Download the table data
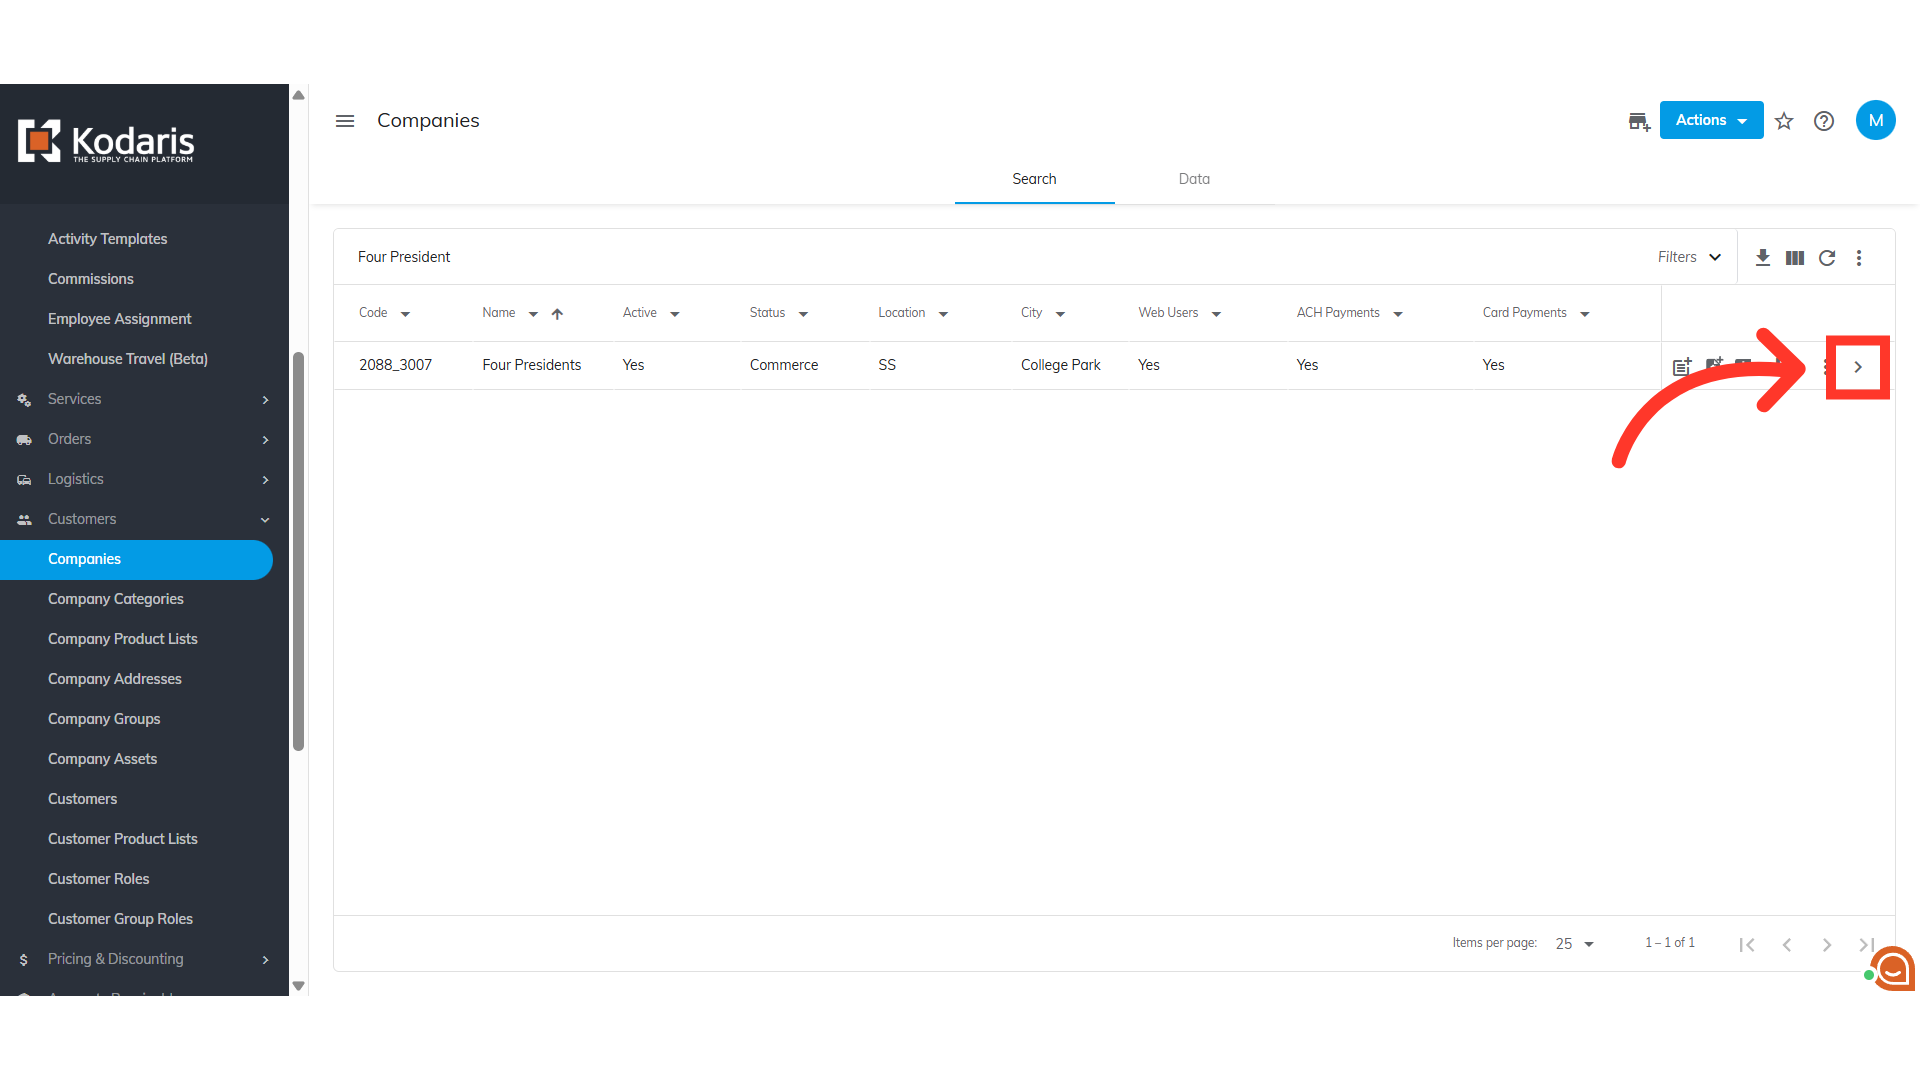This screenshot has height=1080, width=1920. [x=1763, y=258]
